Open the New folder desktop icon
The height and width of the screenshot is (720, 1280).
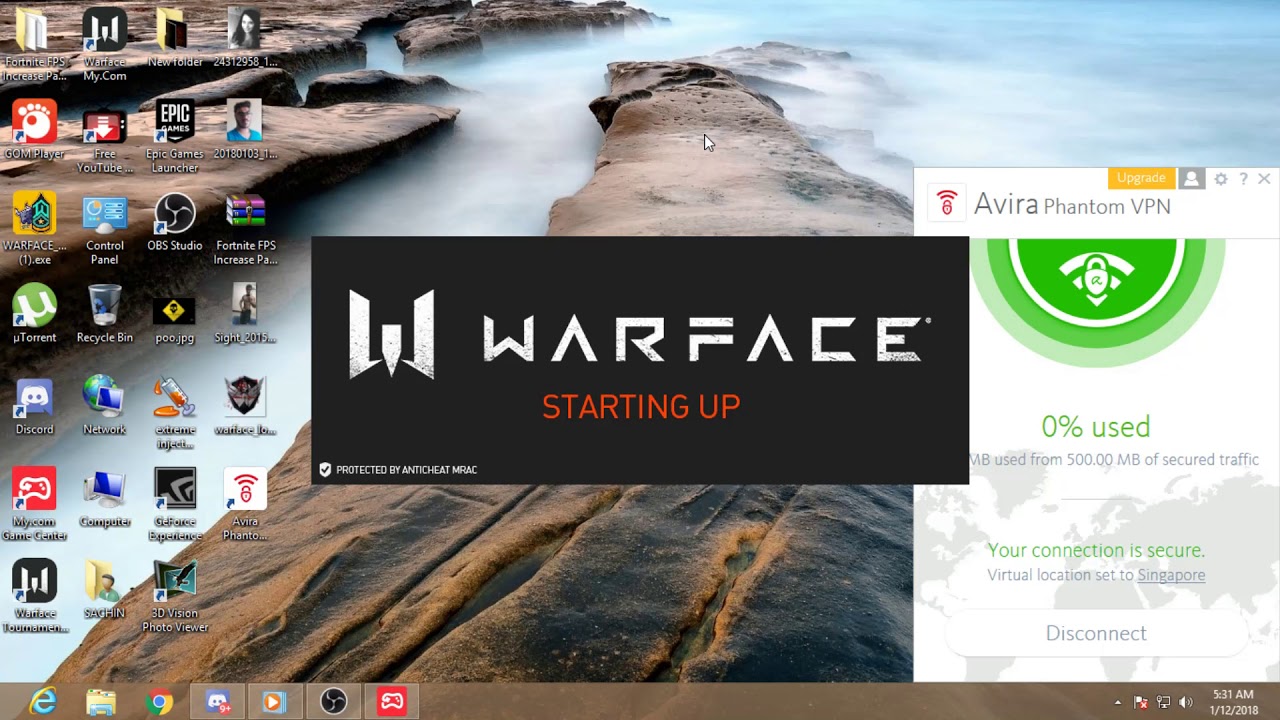click(174, 38)
